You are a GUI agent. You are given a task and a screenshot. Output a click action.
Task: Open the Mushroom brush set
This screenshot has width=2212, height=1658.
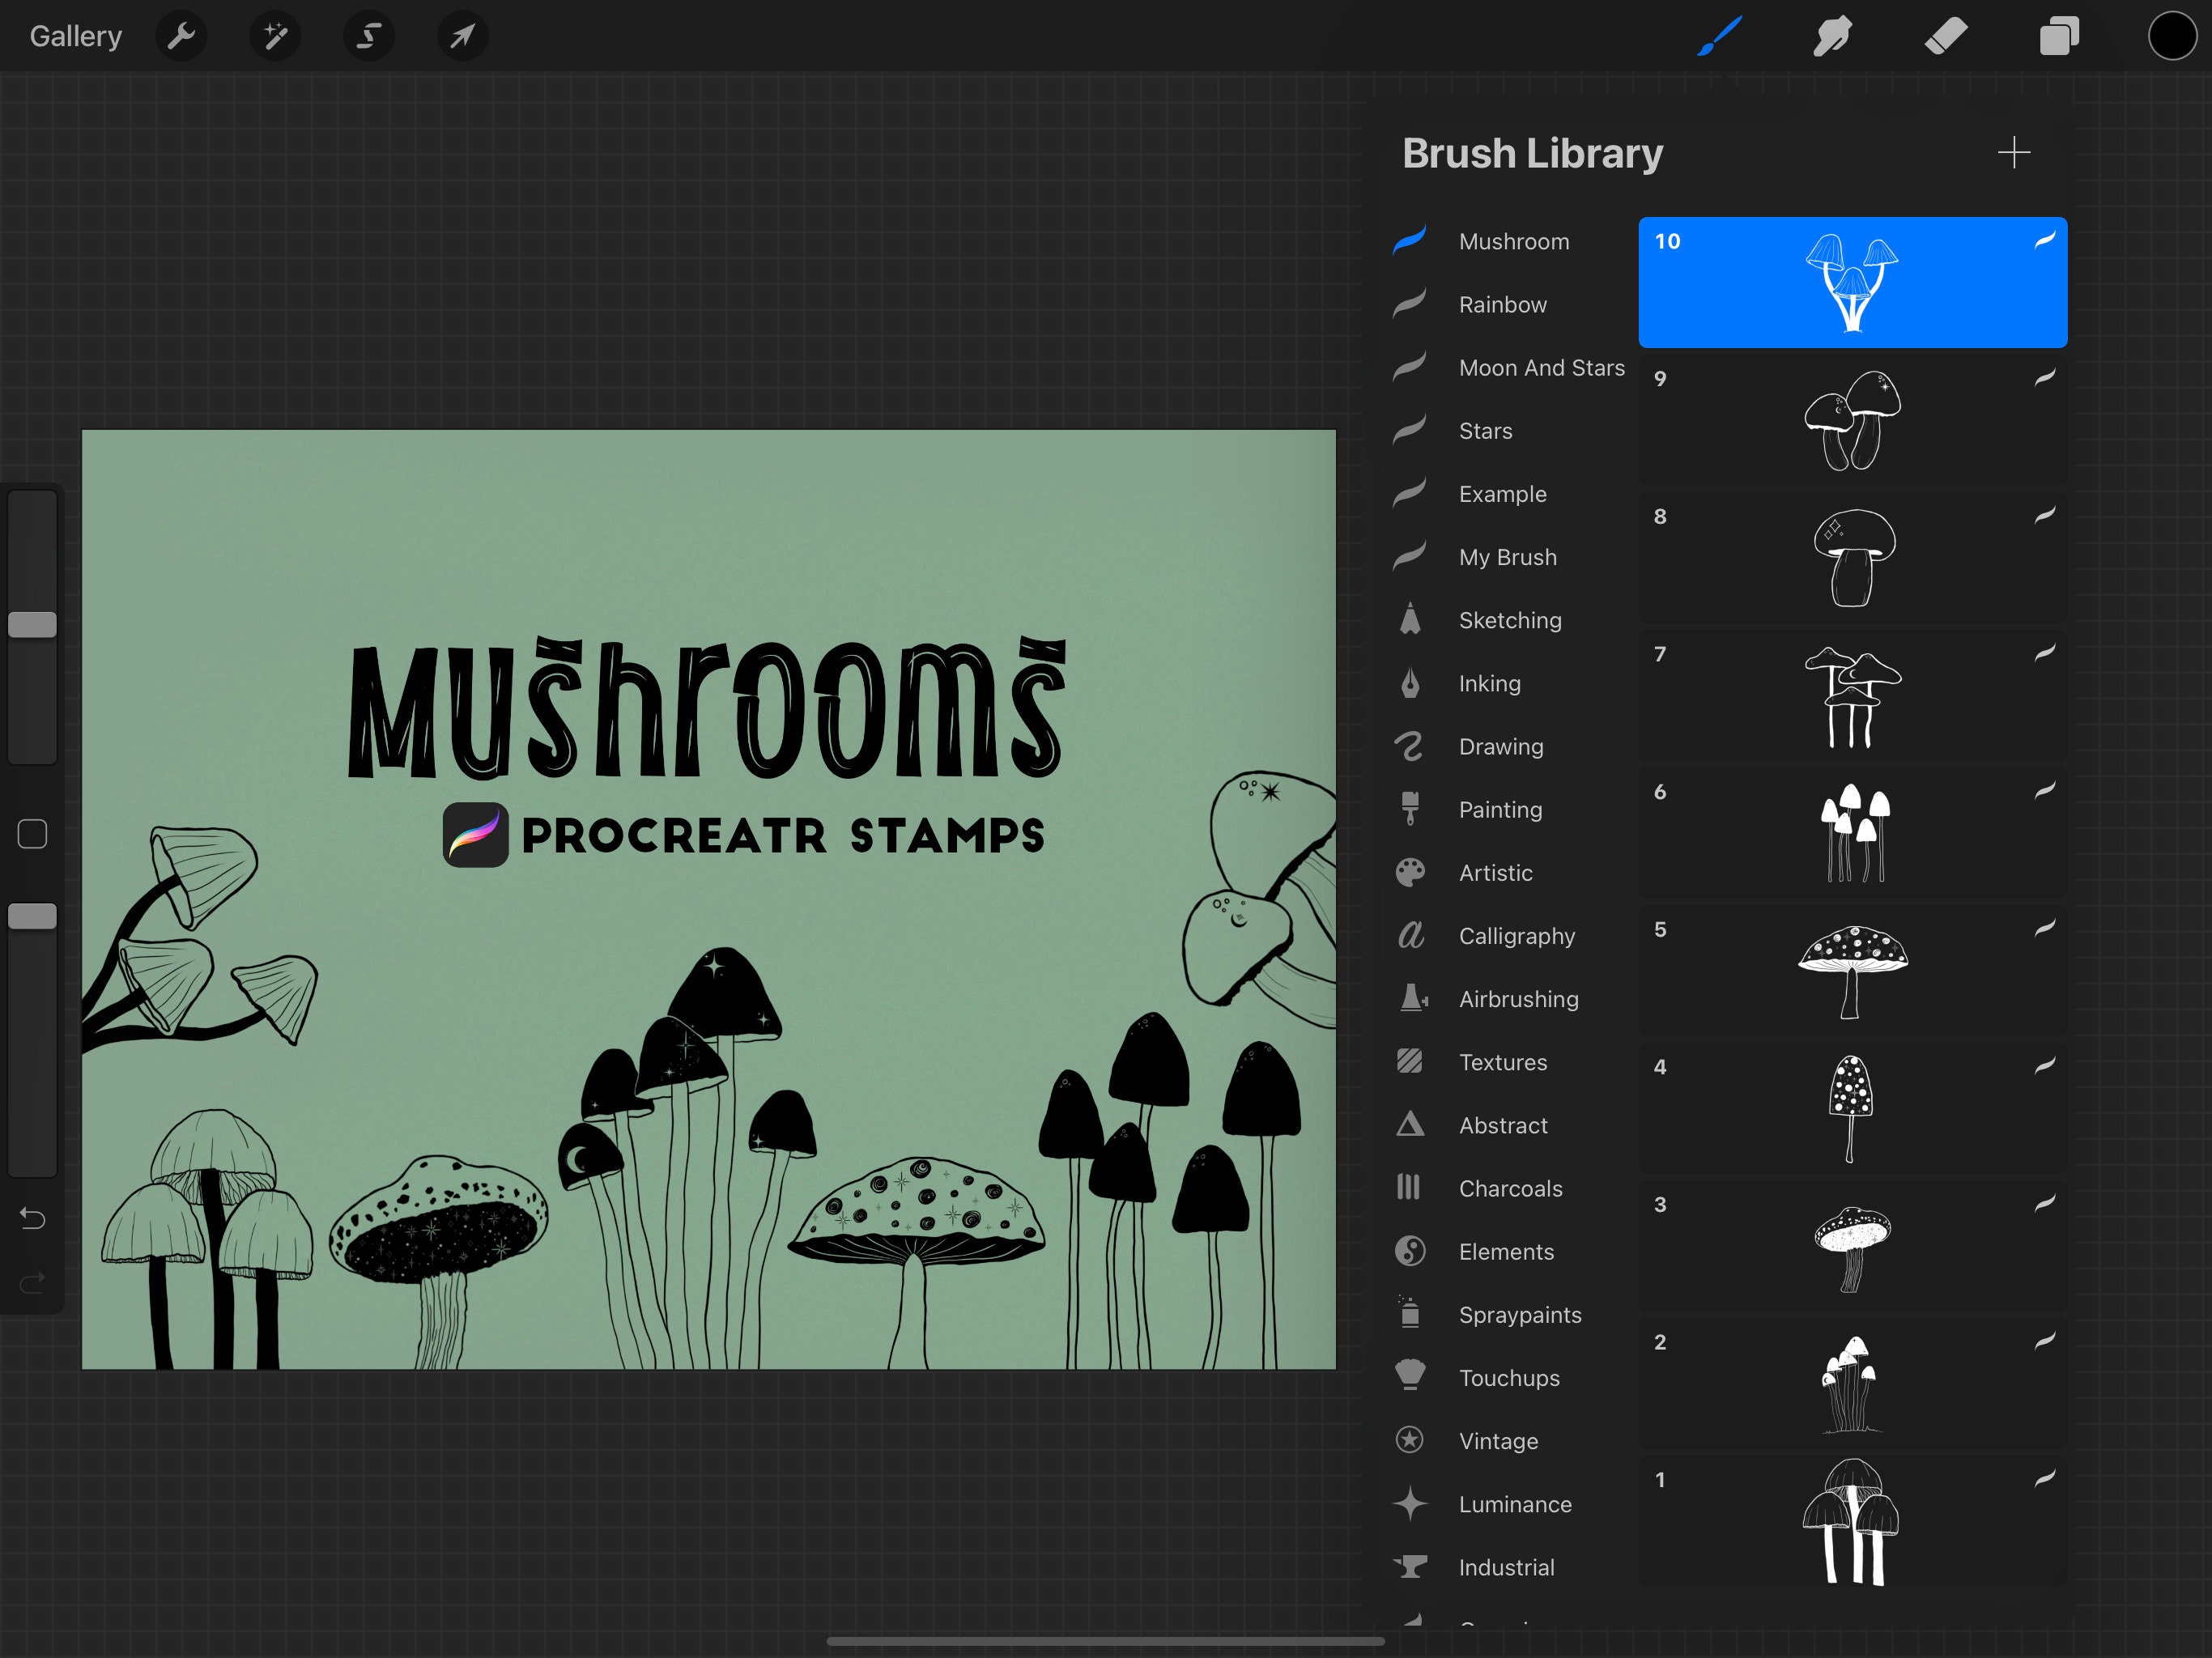pyautogui.click(x=1510, y=241)
